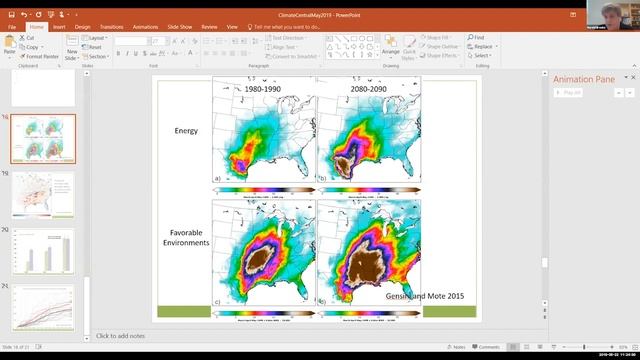Close the Animation Pane
Viewport: 640px width, 360px height.
coord(633,77)
